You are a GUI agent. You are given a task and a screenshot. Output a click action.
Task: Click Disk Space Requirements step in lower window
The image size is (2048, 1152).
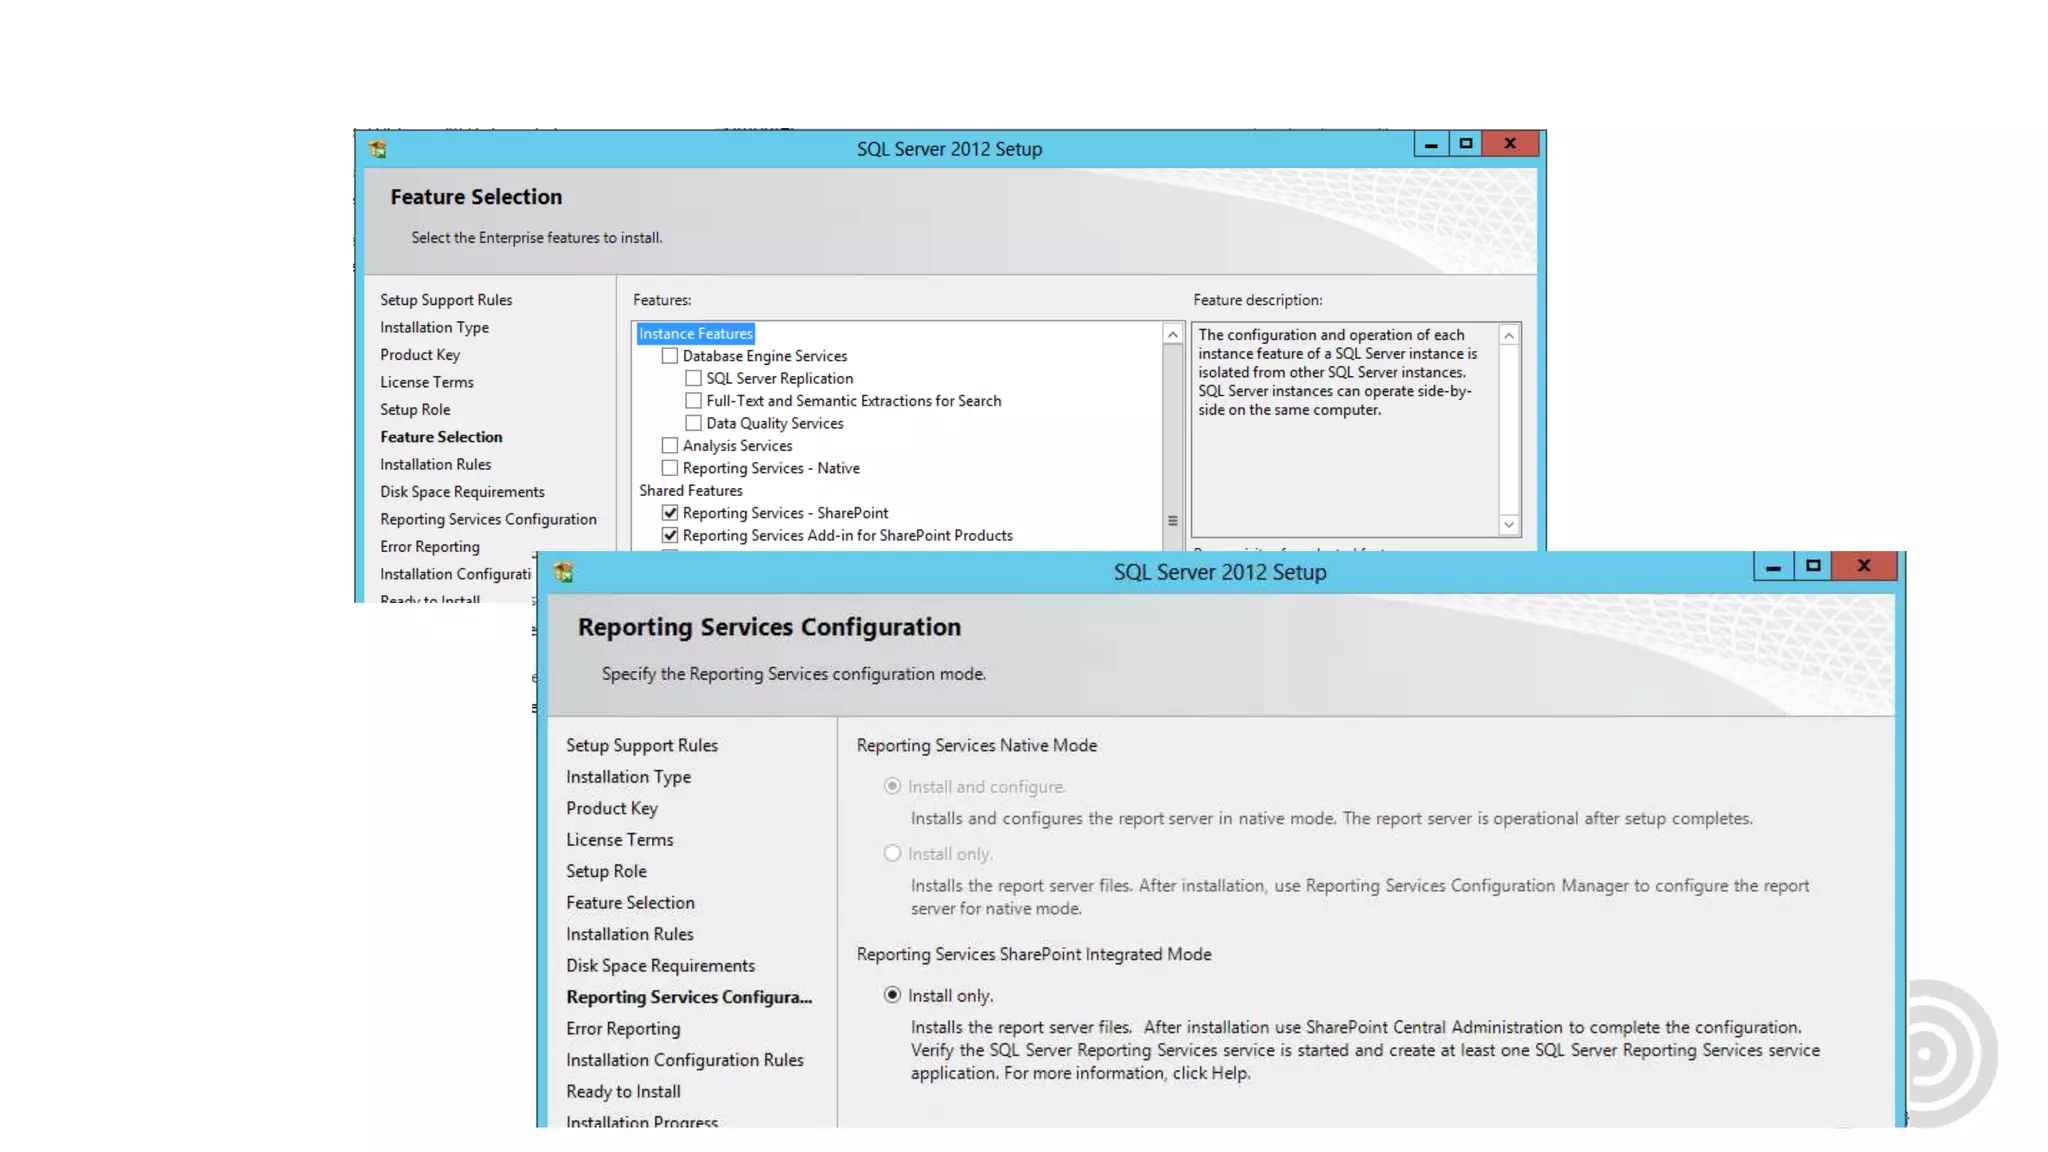click(x=660, y=966)
